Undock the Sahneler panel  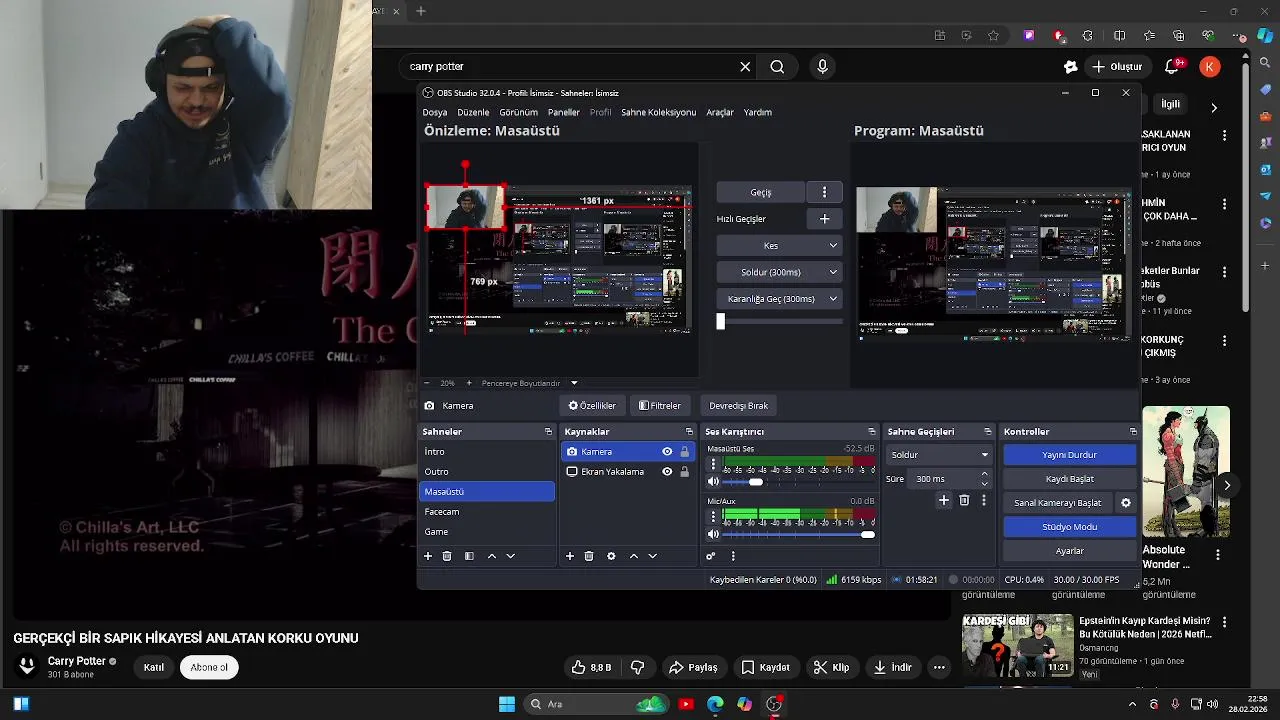tap(548, 432)
